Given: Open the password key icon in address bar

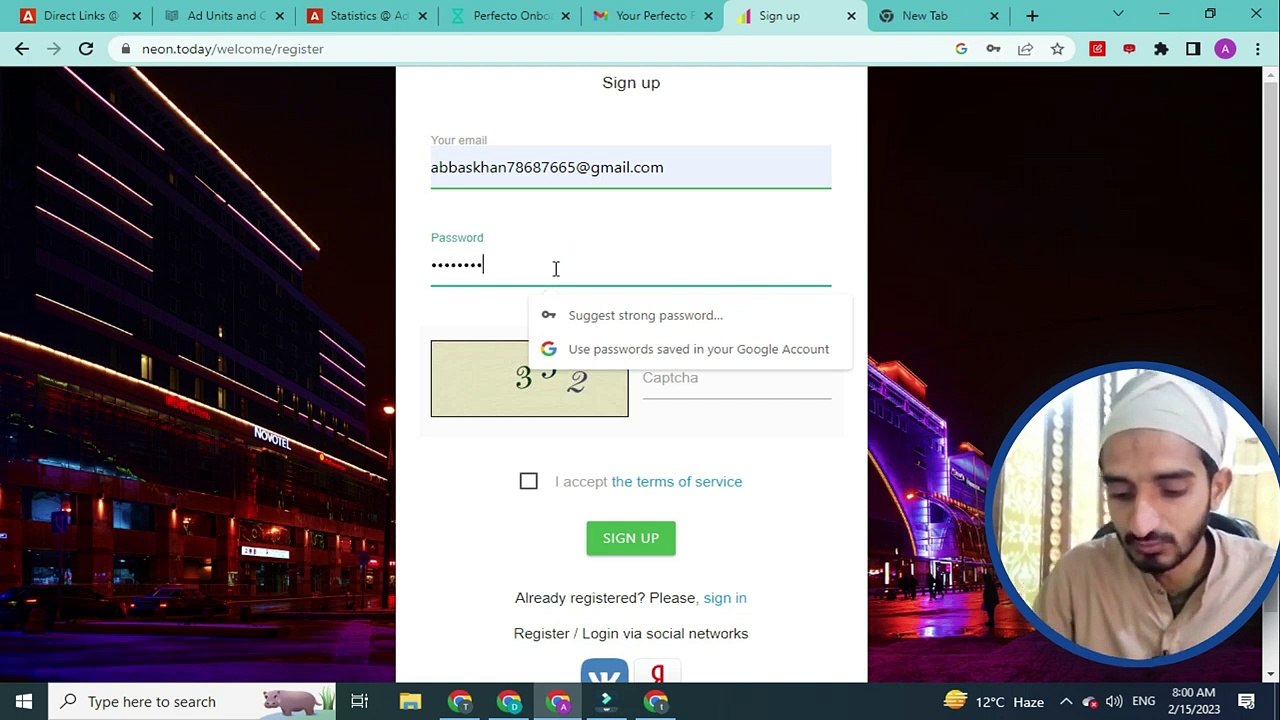Looking at the screenshot, I should [993, 49].
